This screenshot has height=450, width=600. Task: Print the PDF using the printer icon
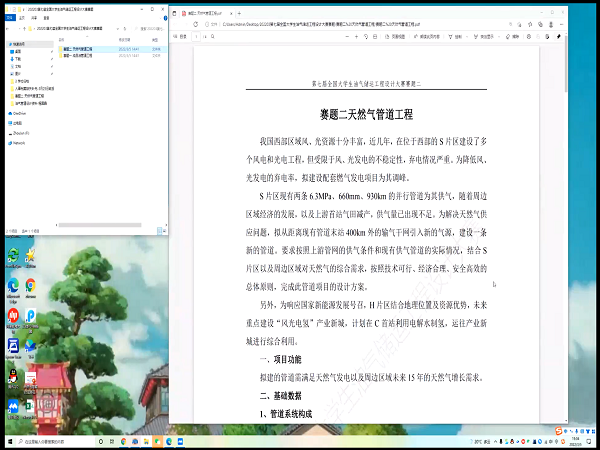click(529, 37)
